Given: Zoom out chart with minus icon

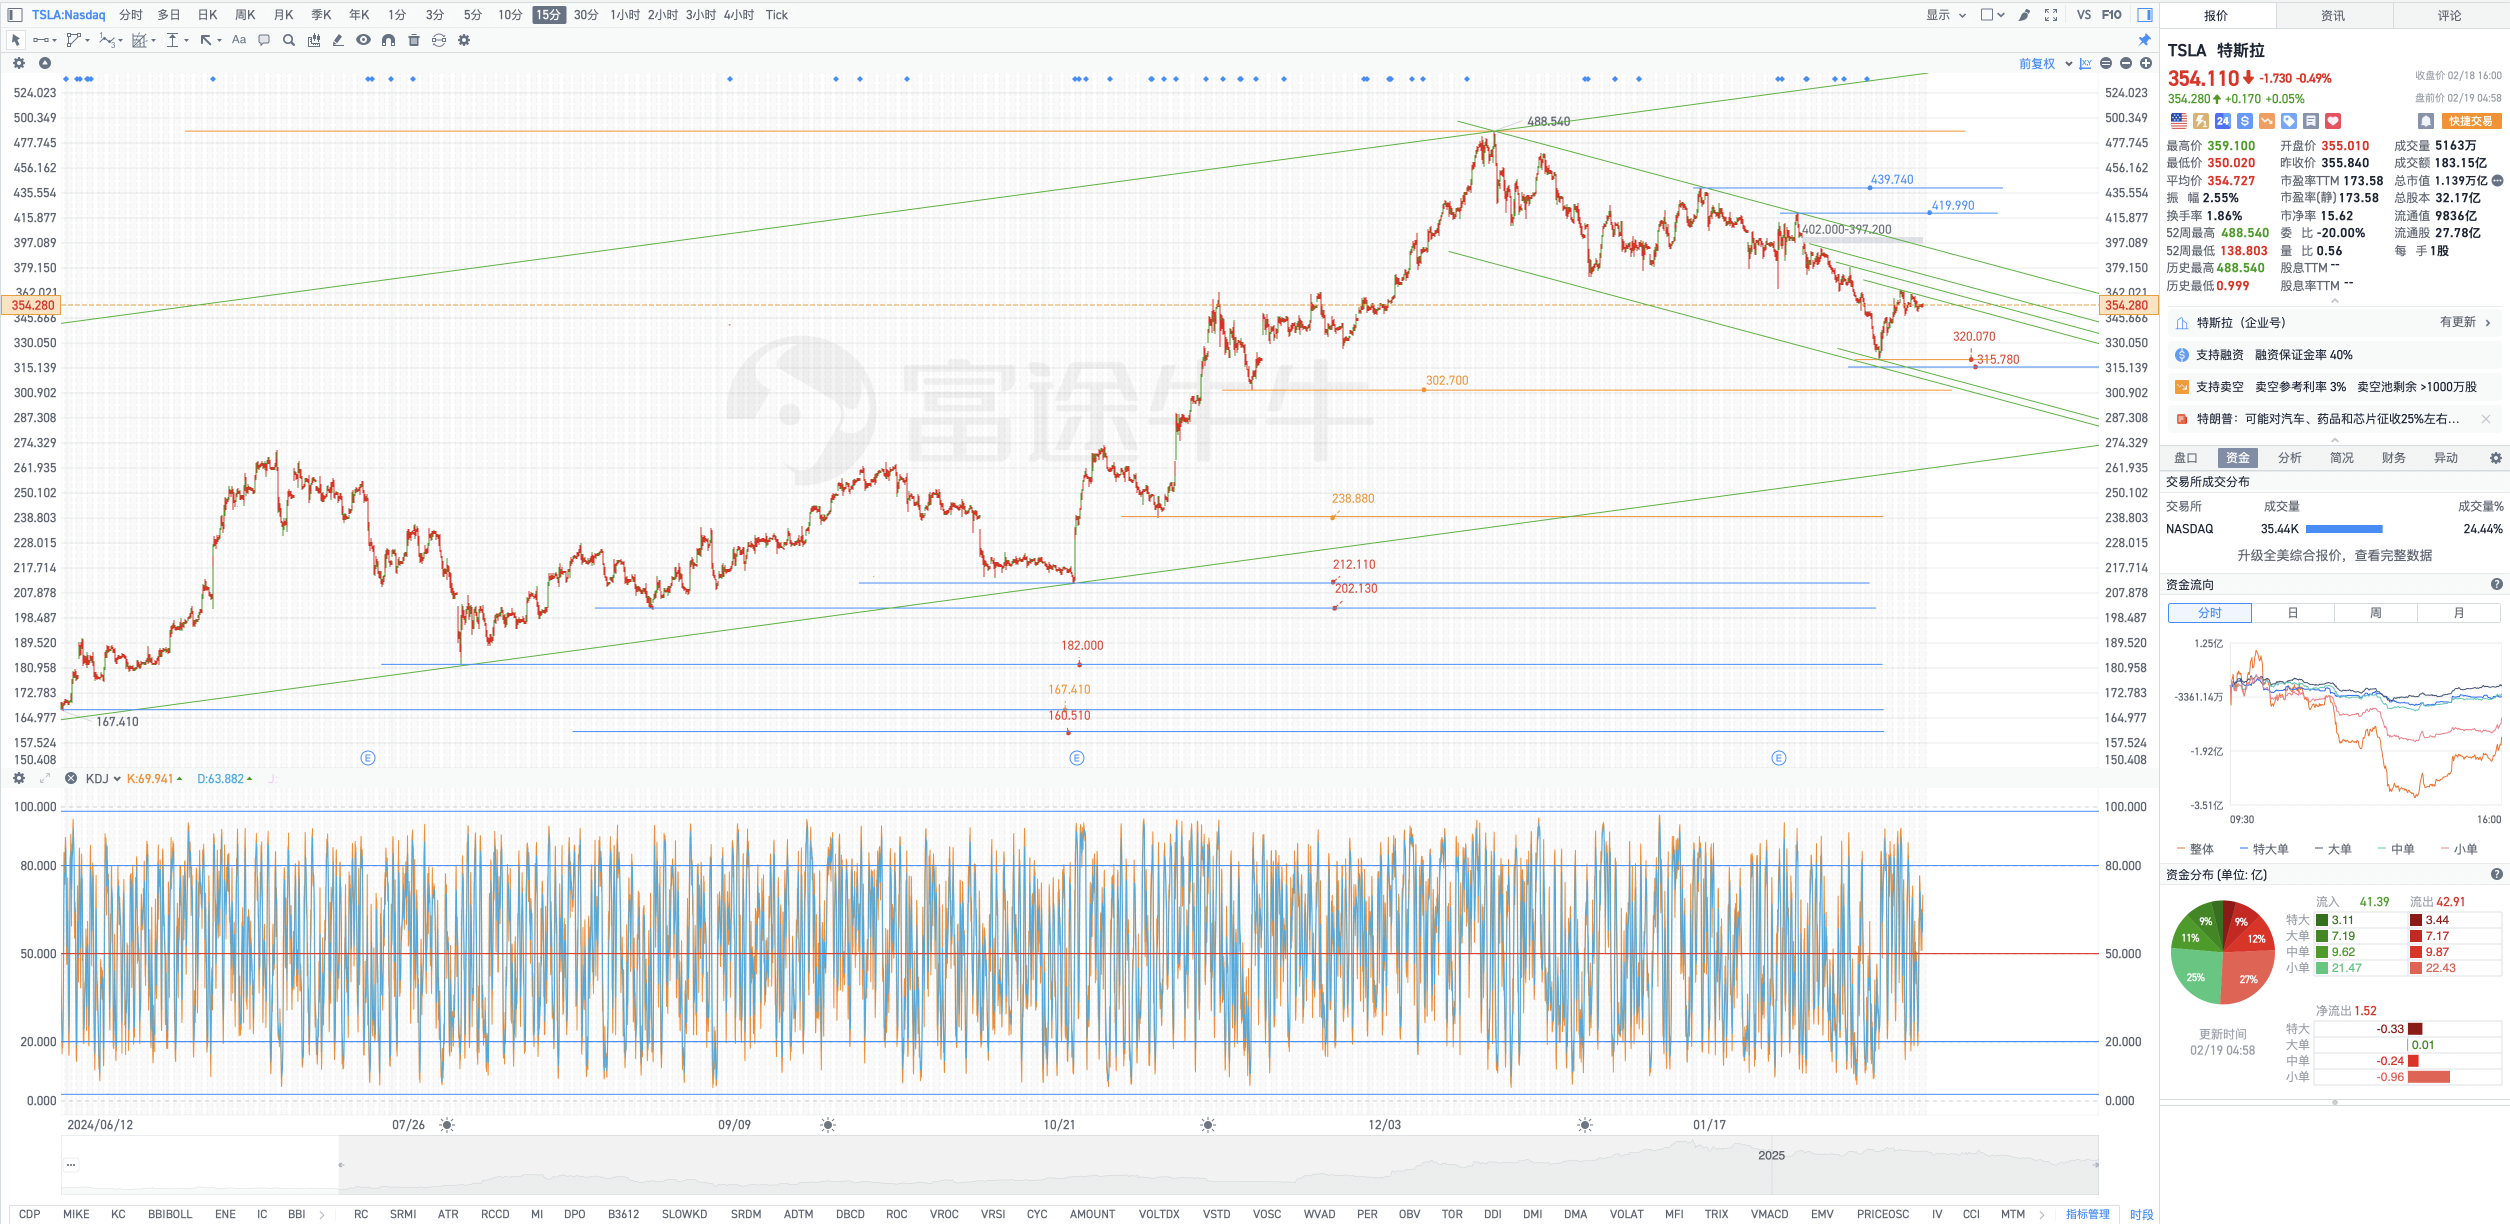Looking at the screenshot, I should coord(2126,63).
